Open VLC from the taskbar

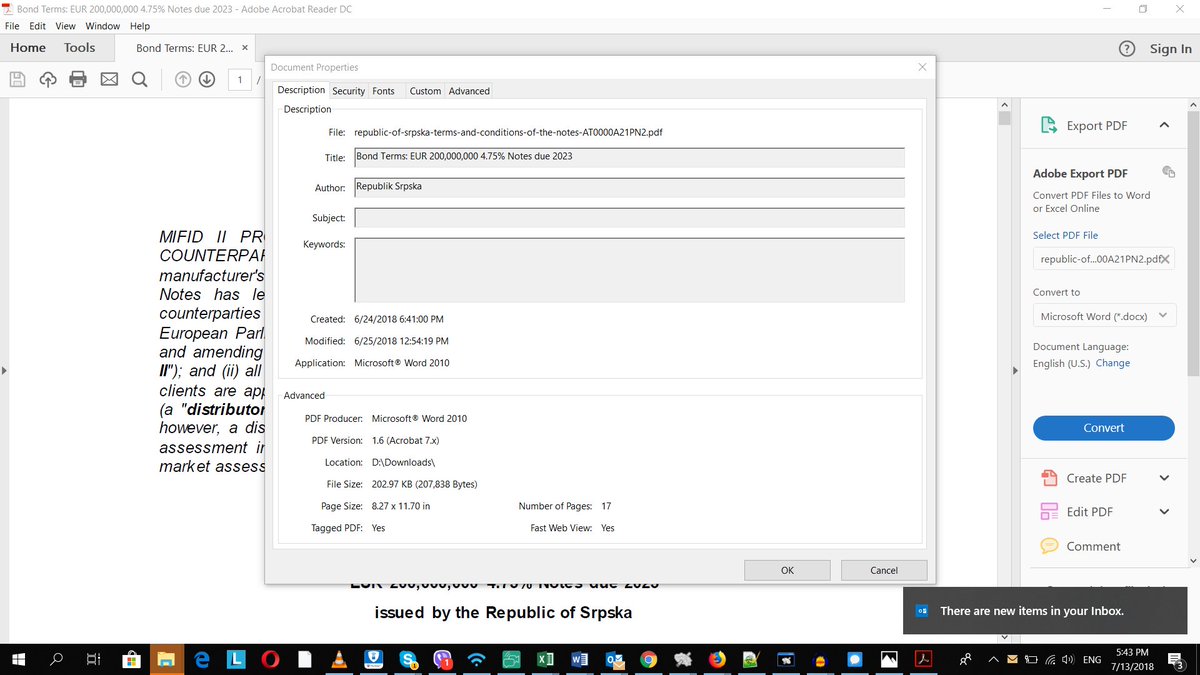point(339,660)
